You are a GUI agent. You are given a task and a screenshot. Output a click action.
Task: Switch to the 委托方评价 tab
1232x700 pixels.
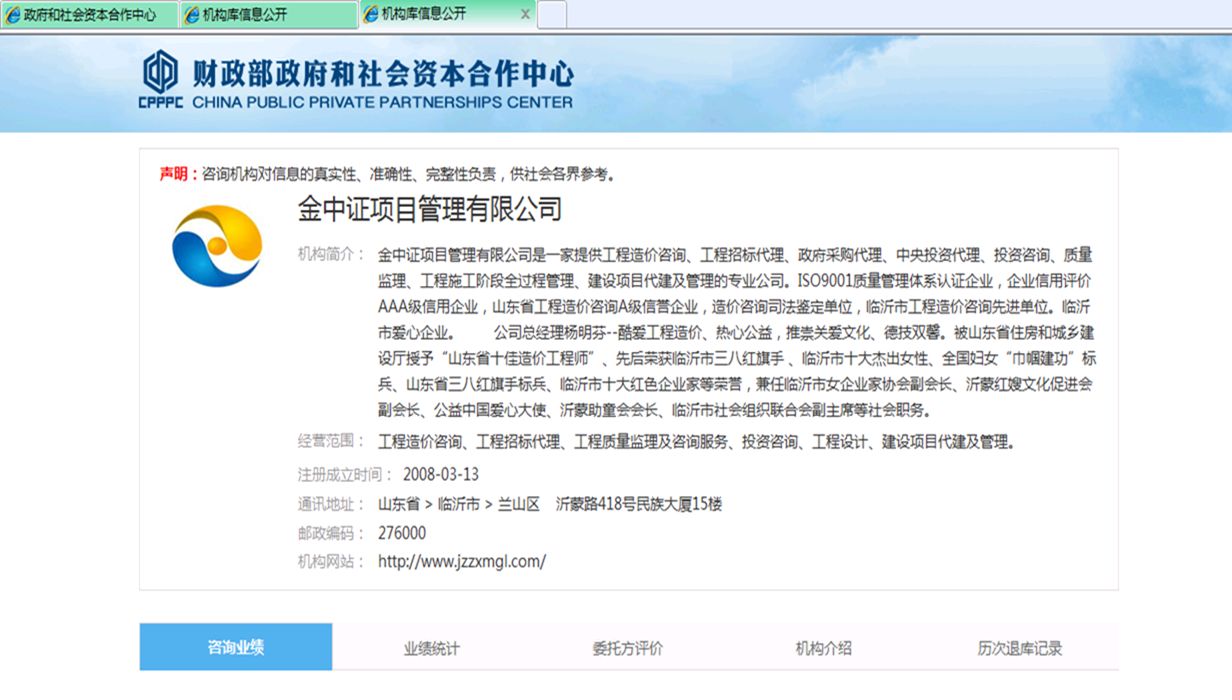pos(627,648)
